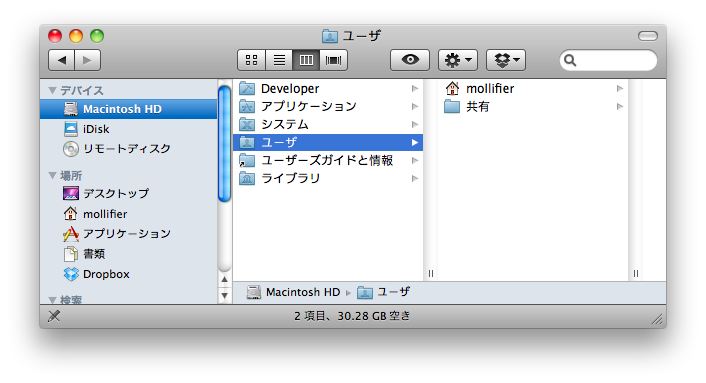Screen dimensions: 706x383
Task: Select the アプリケーション folder in column
Action: [328, 107]
